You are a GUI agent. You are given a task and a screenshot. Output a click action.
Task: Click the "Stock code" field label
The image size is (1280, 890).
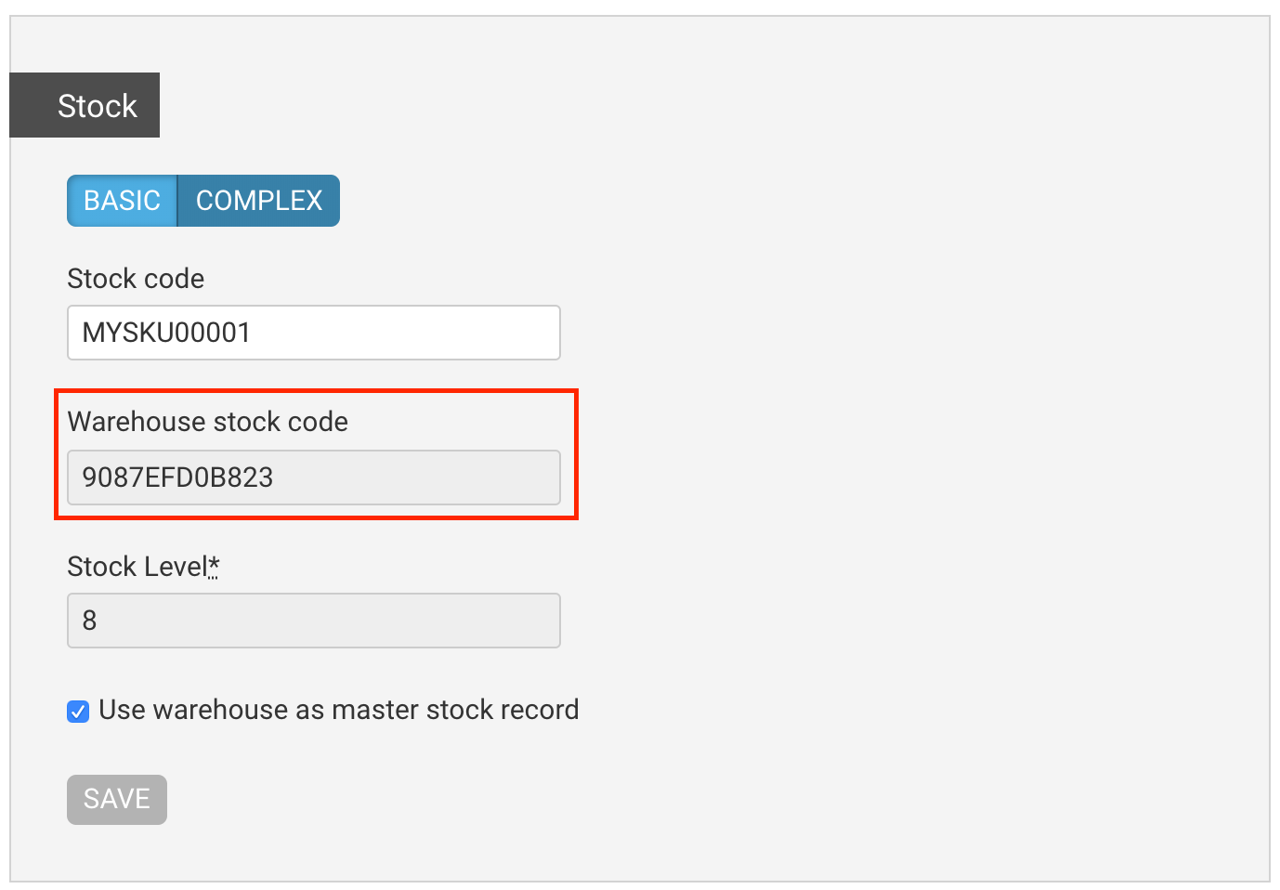[x=135, y=278]
